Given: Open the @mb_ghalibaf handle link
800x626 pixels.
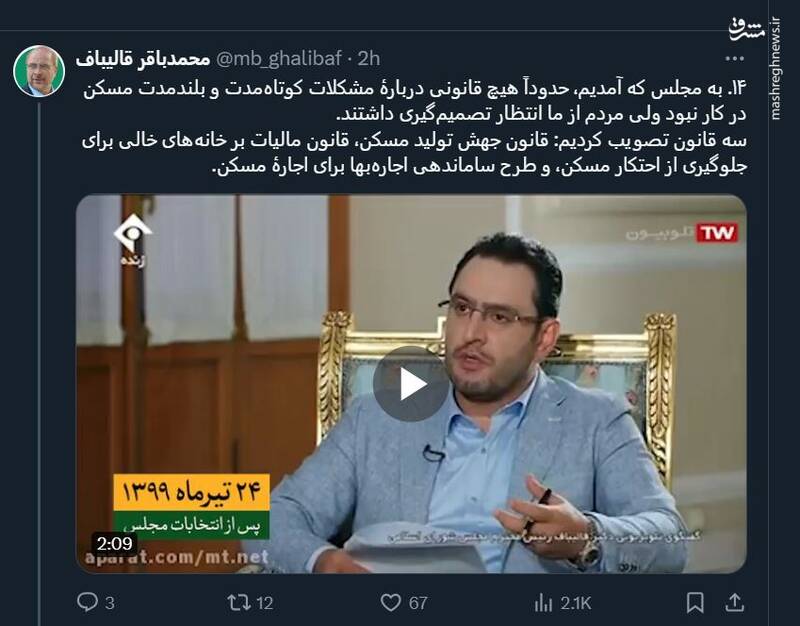Looking at the screenshot, I should click(x=279, y=59).
